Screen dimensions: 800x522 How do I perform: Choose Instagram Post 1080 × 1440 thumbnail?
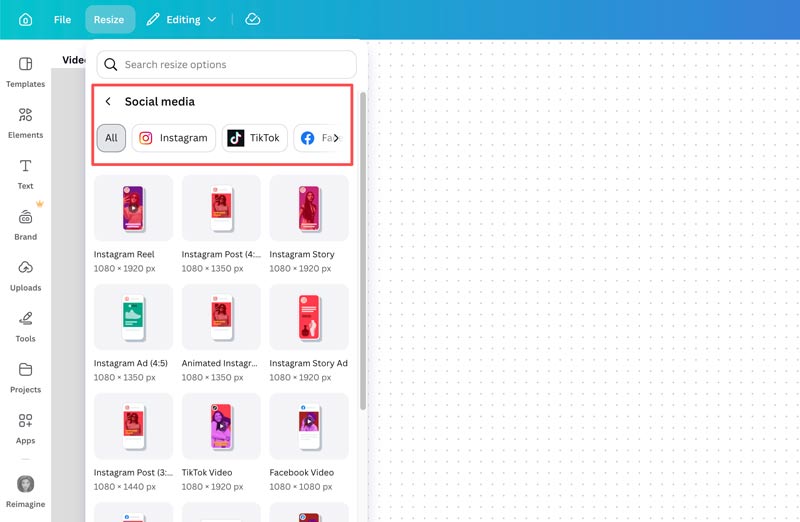coord(133,426)
